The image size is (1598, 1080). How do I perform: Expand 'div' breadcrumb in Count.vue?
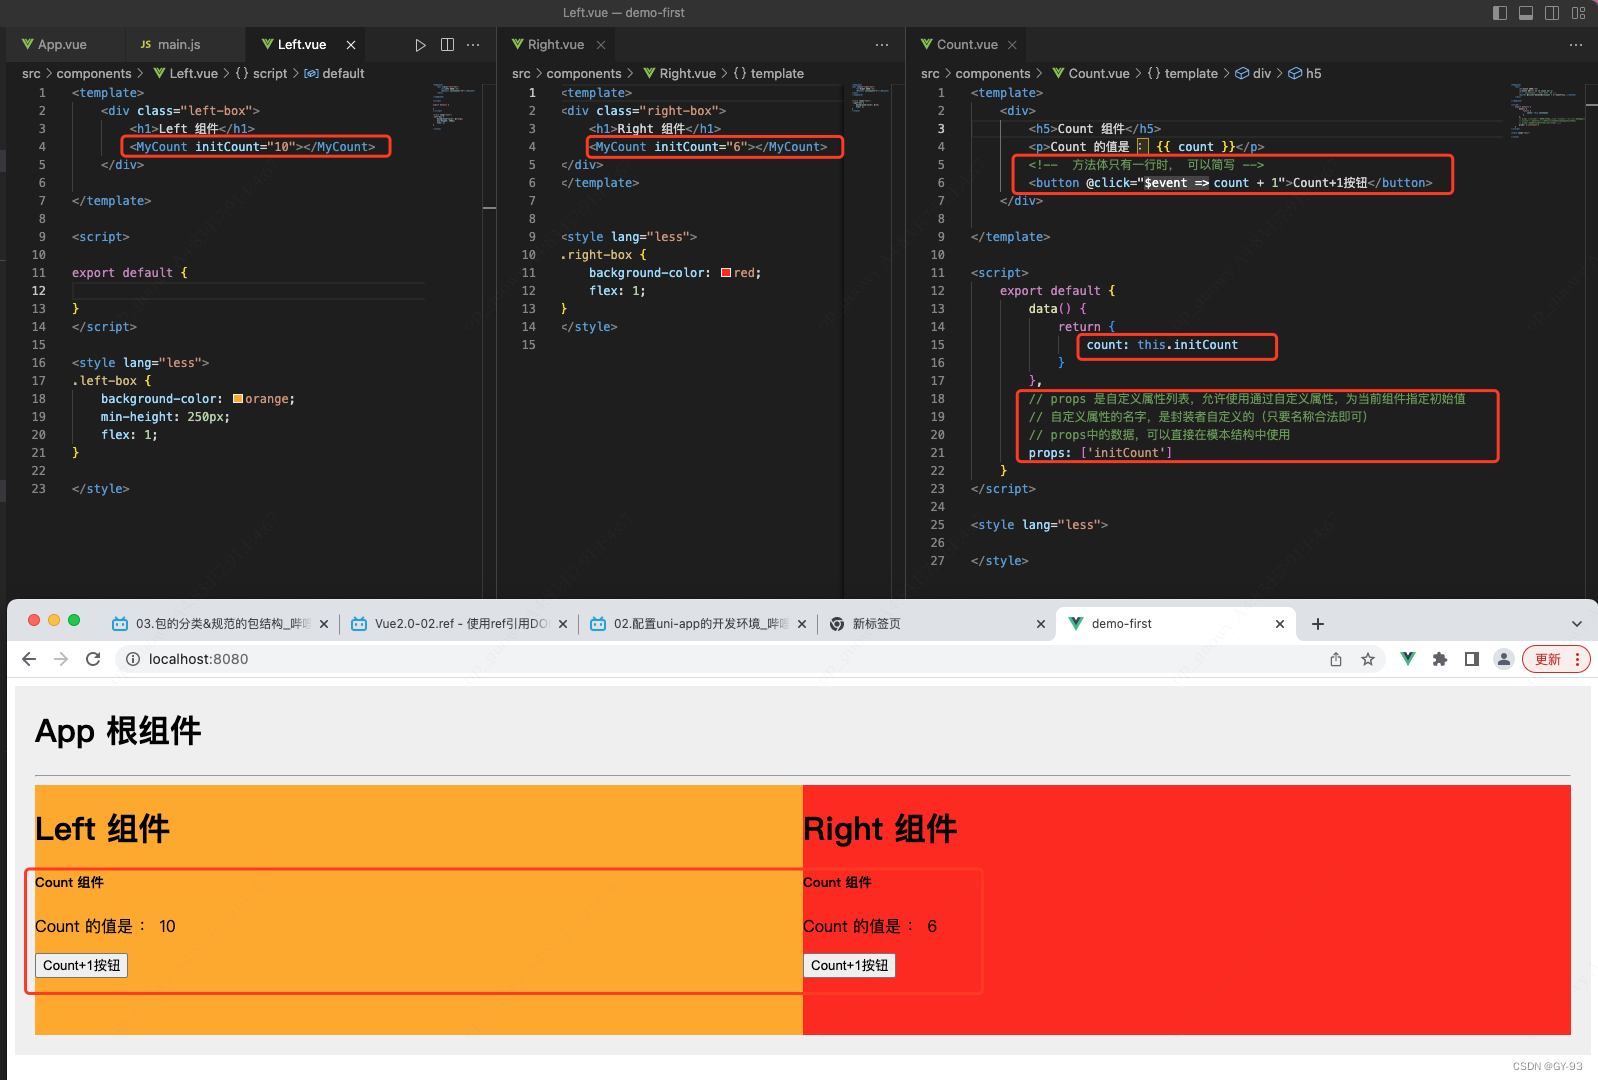click(x=1253, y=74)
